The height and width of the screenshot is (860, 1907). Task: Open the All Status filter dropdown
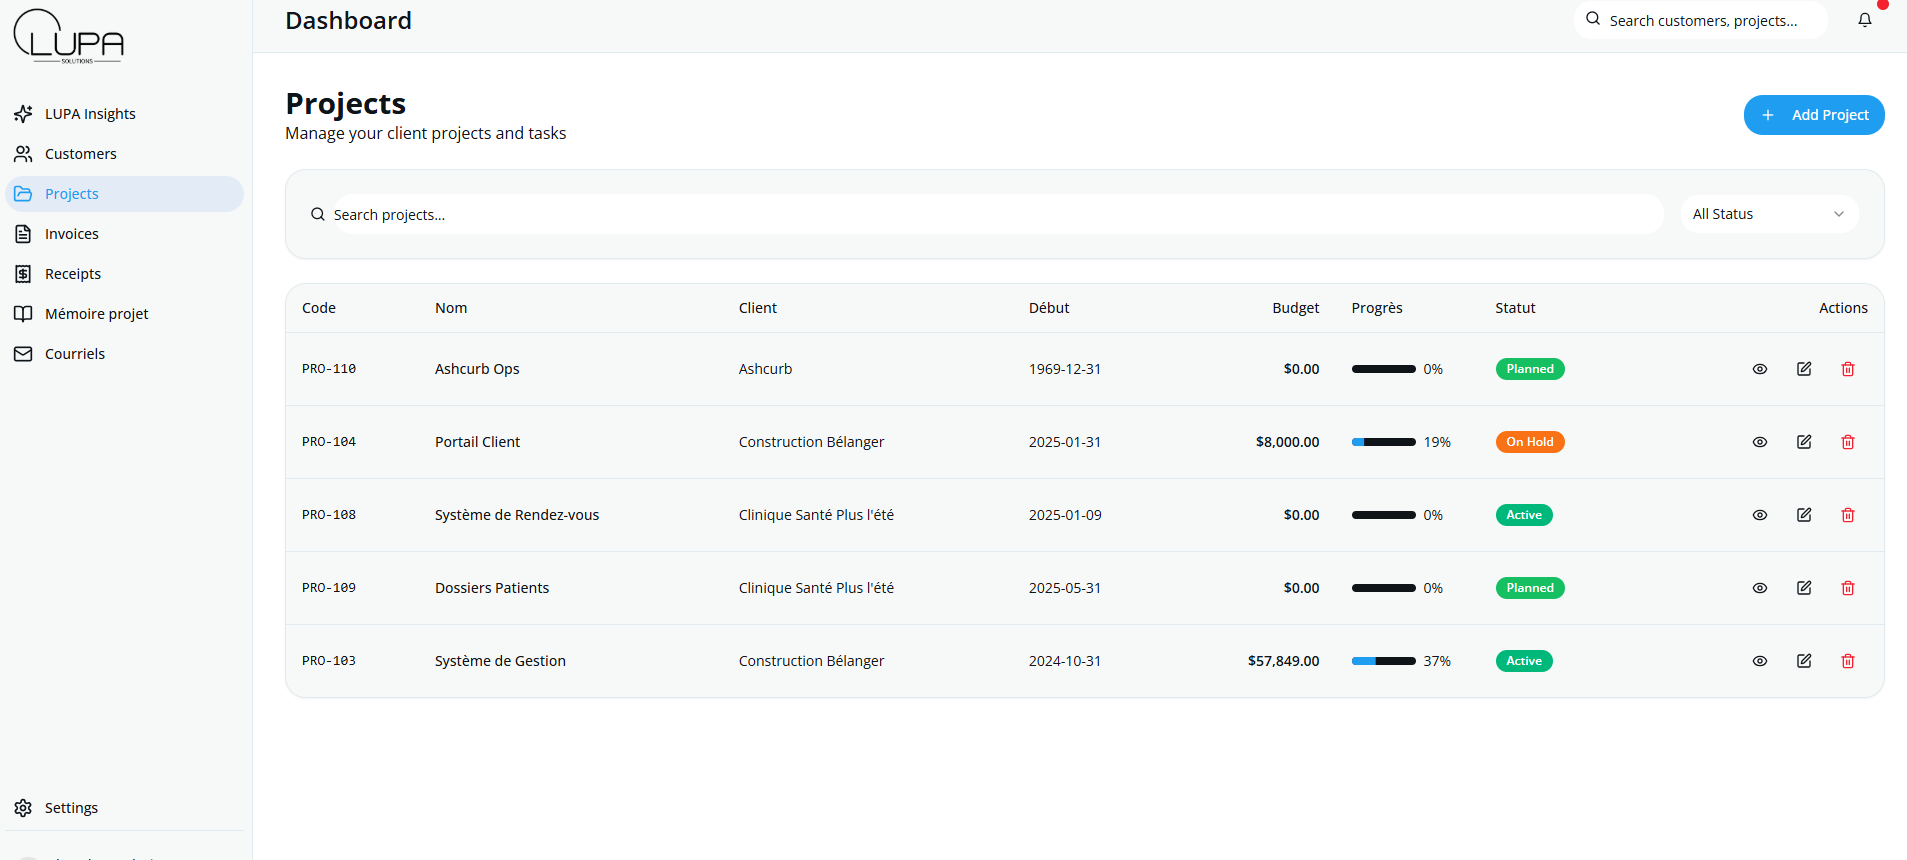1767,214
